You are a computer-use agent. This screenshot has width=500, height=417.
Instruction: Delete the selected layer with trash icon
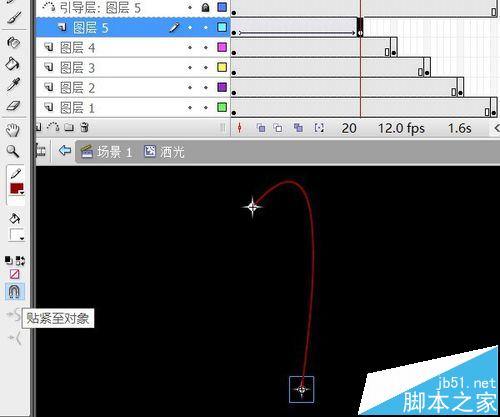pyautogui.click(x=85, y=127)
